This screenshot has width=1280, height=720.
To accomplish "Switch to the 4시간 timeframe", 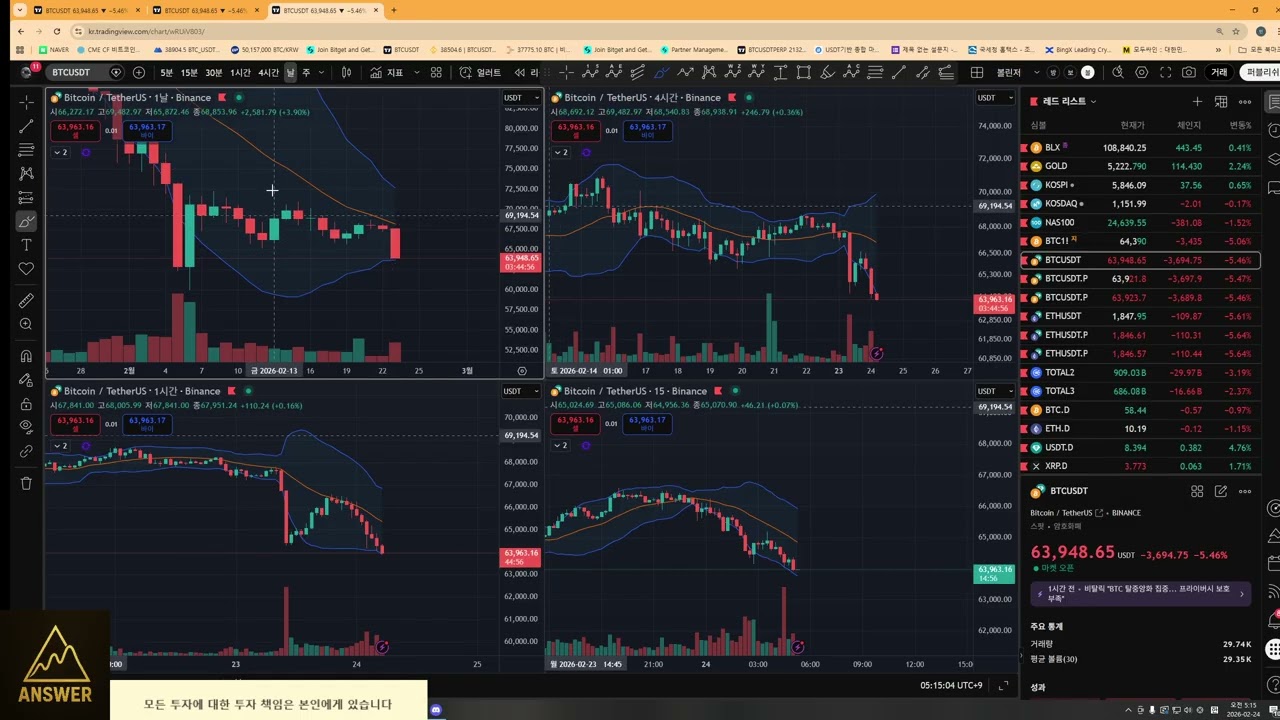I will (x=268, y=72).
